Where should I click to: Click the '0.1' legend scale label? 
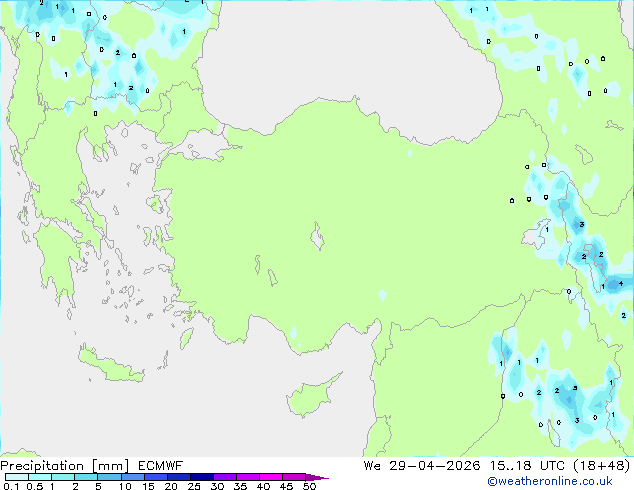click(11, 486)
